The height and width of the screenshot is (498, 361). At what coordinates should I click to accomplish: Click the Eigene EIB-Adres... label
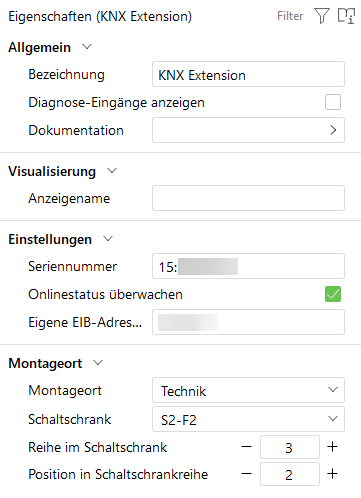(x=85, y=323)
